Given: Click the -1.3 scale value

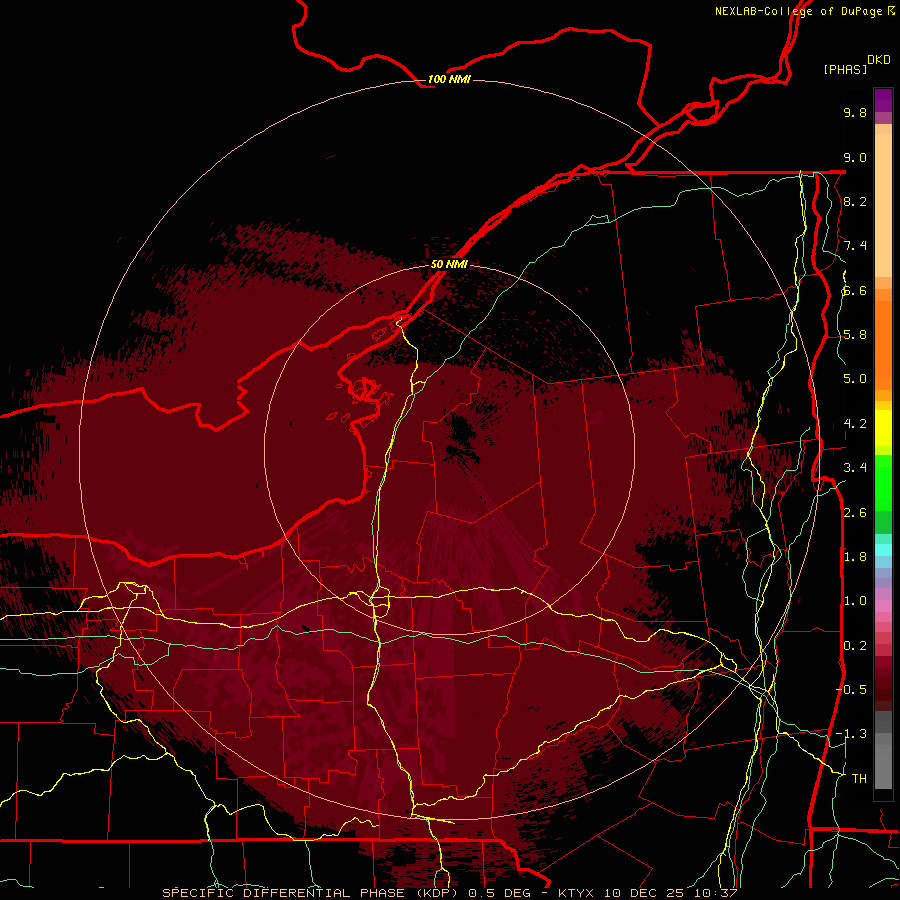Looking at the screenshot, I should [851, 734].
